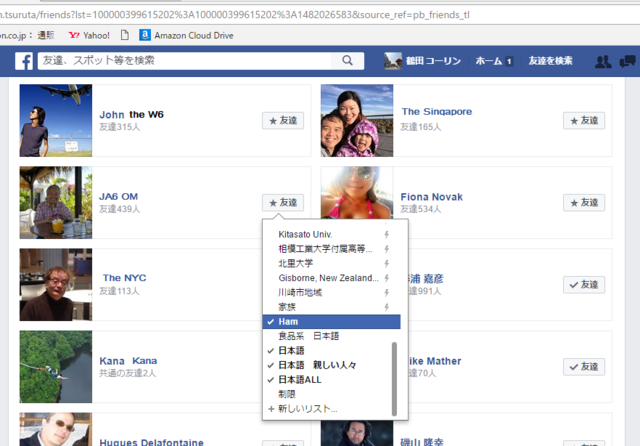Click 友達を検索 in the header

click(x=550, y=61)
